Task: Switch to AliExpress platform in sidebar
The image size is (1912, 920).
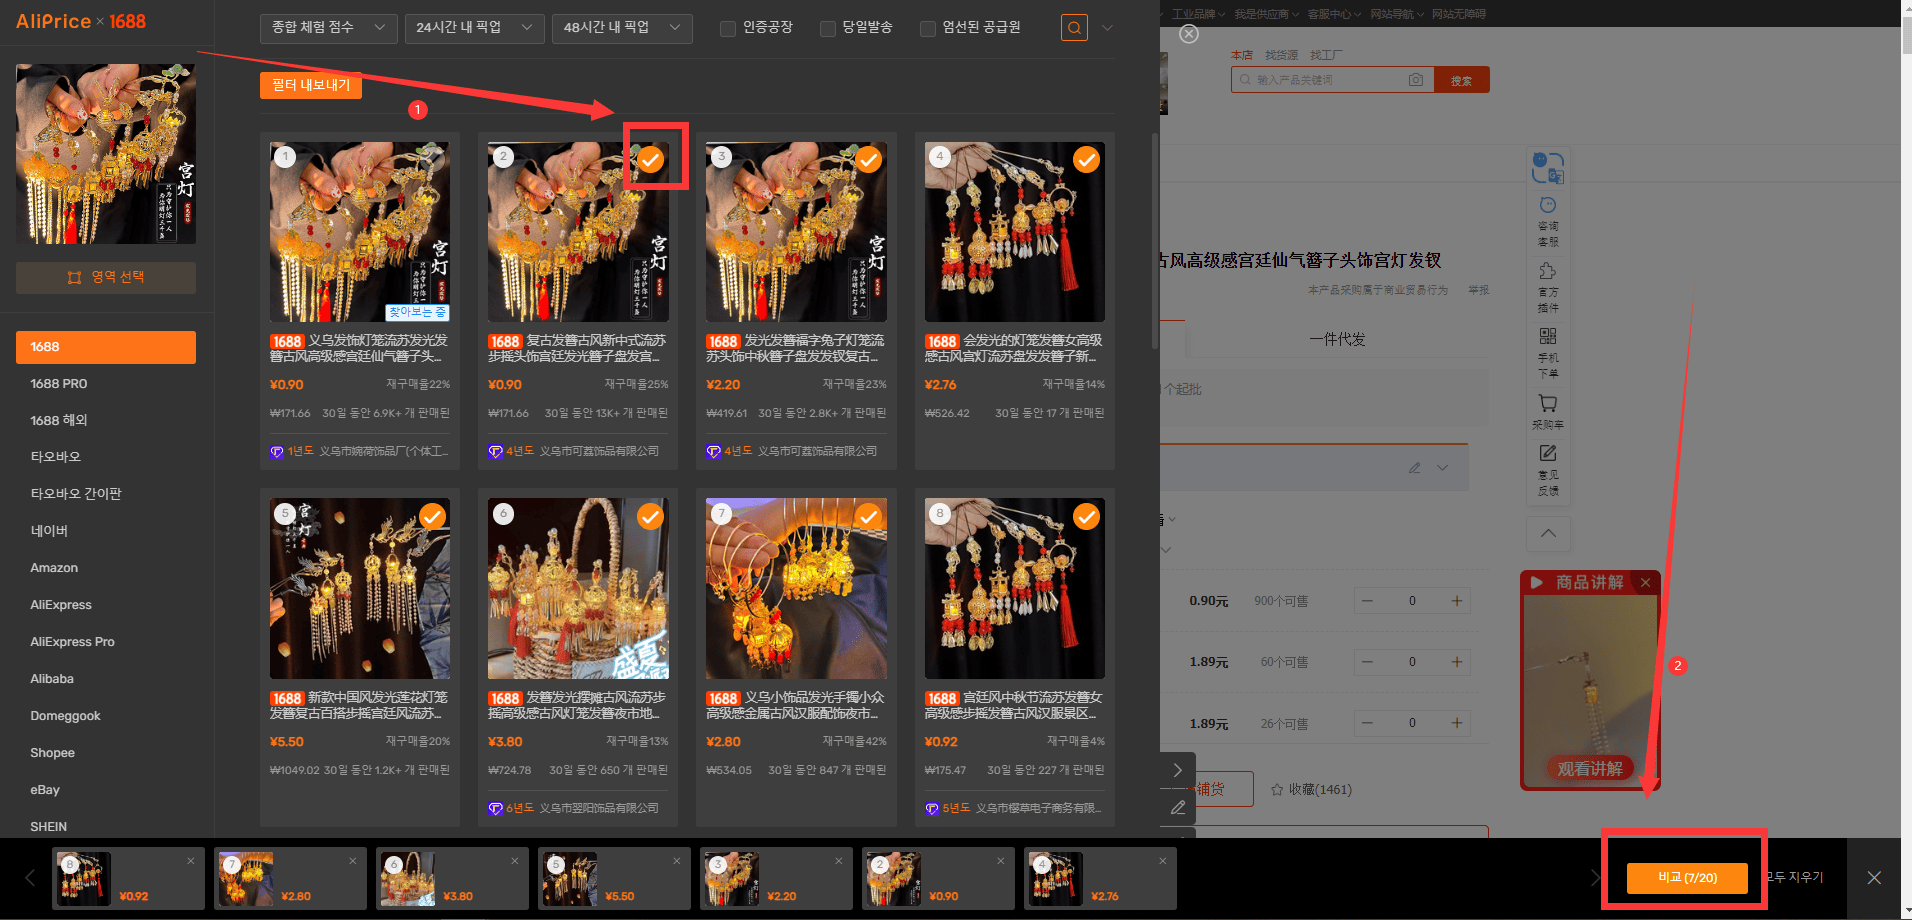Action: tap(61, 604)
